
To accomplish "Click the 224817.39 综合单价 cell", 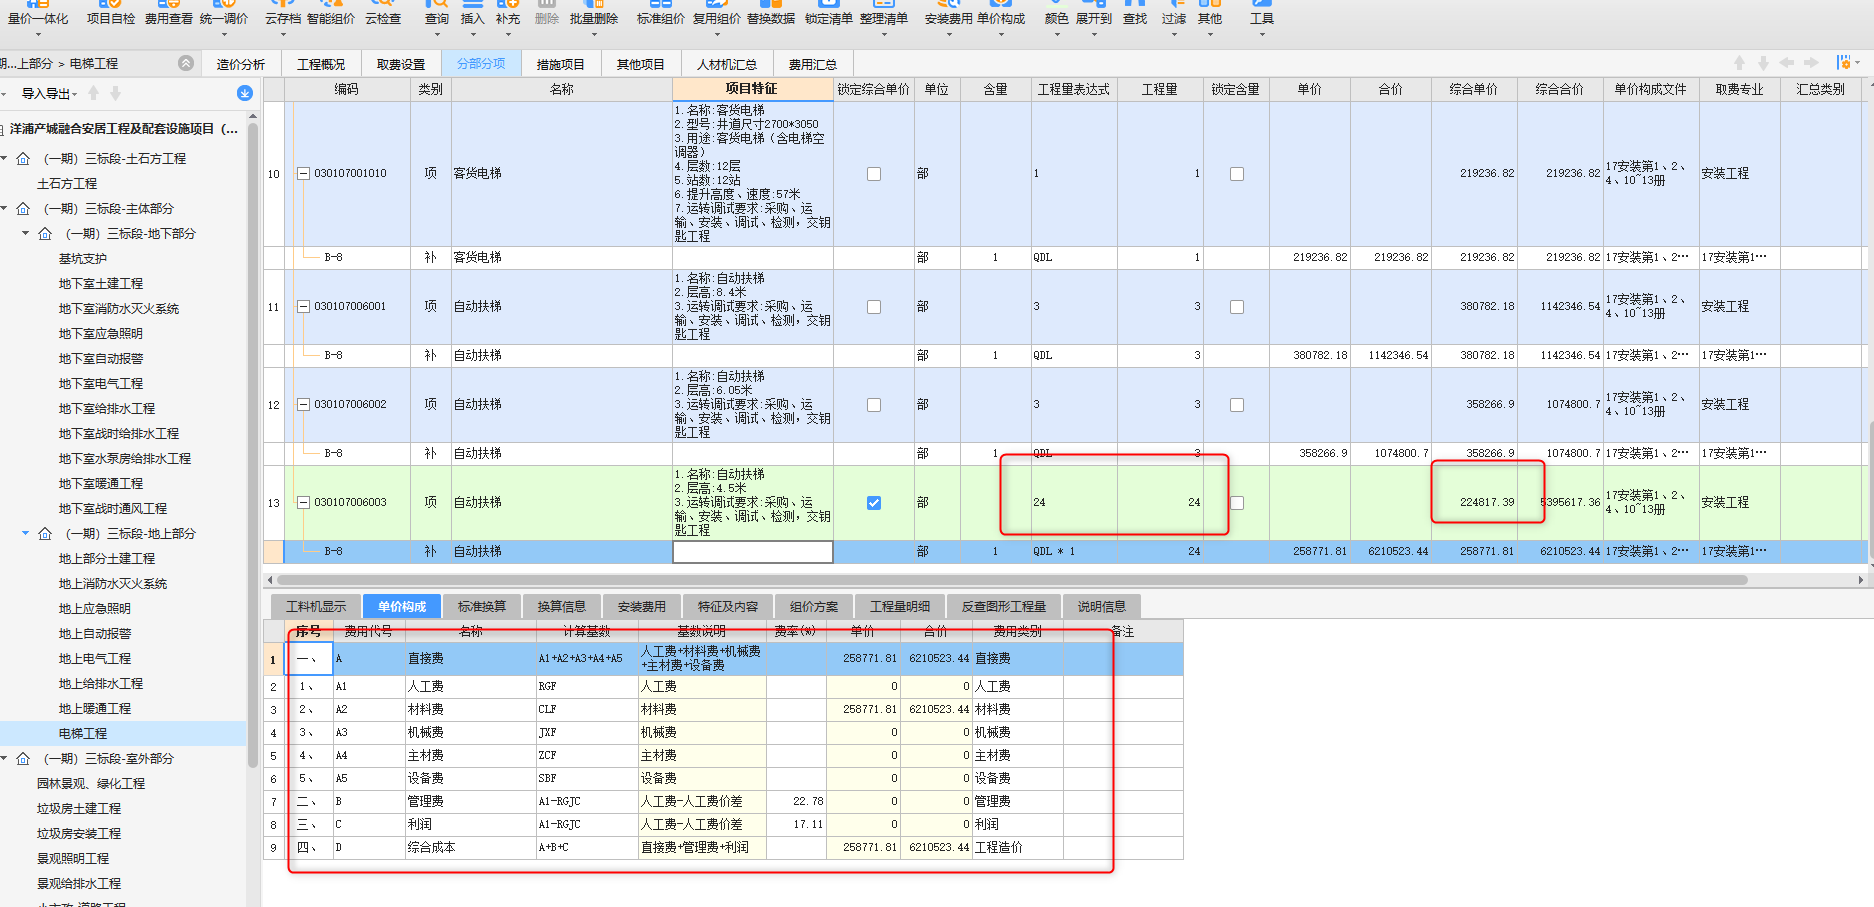I will (x=1474, y=502).
